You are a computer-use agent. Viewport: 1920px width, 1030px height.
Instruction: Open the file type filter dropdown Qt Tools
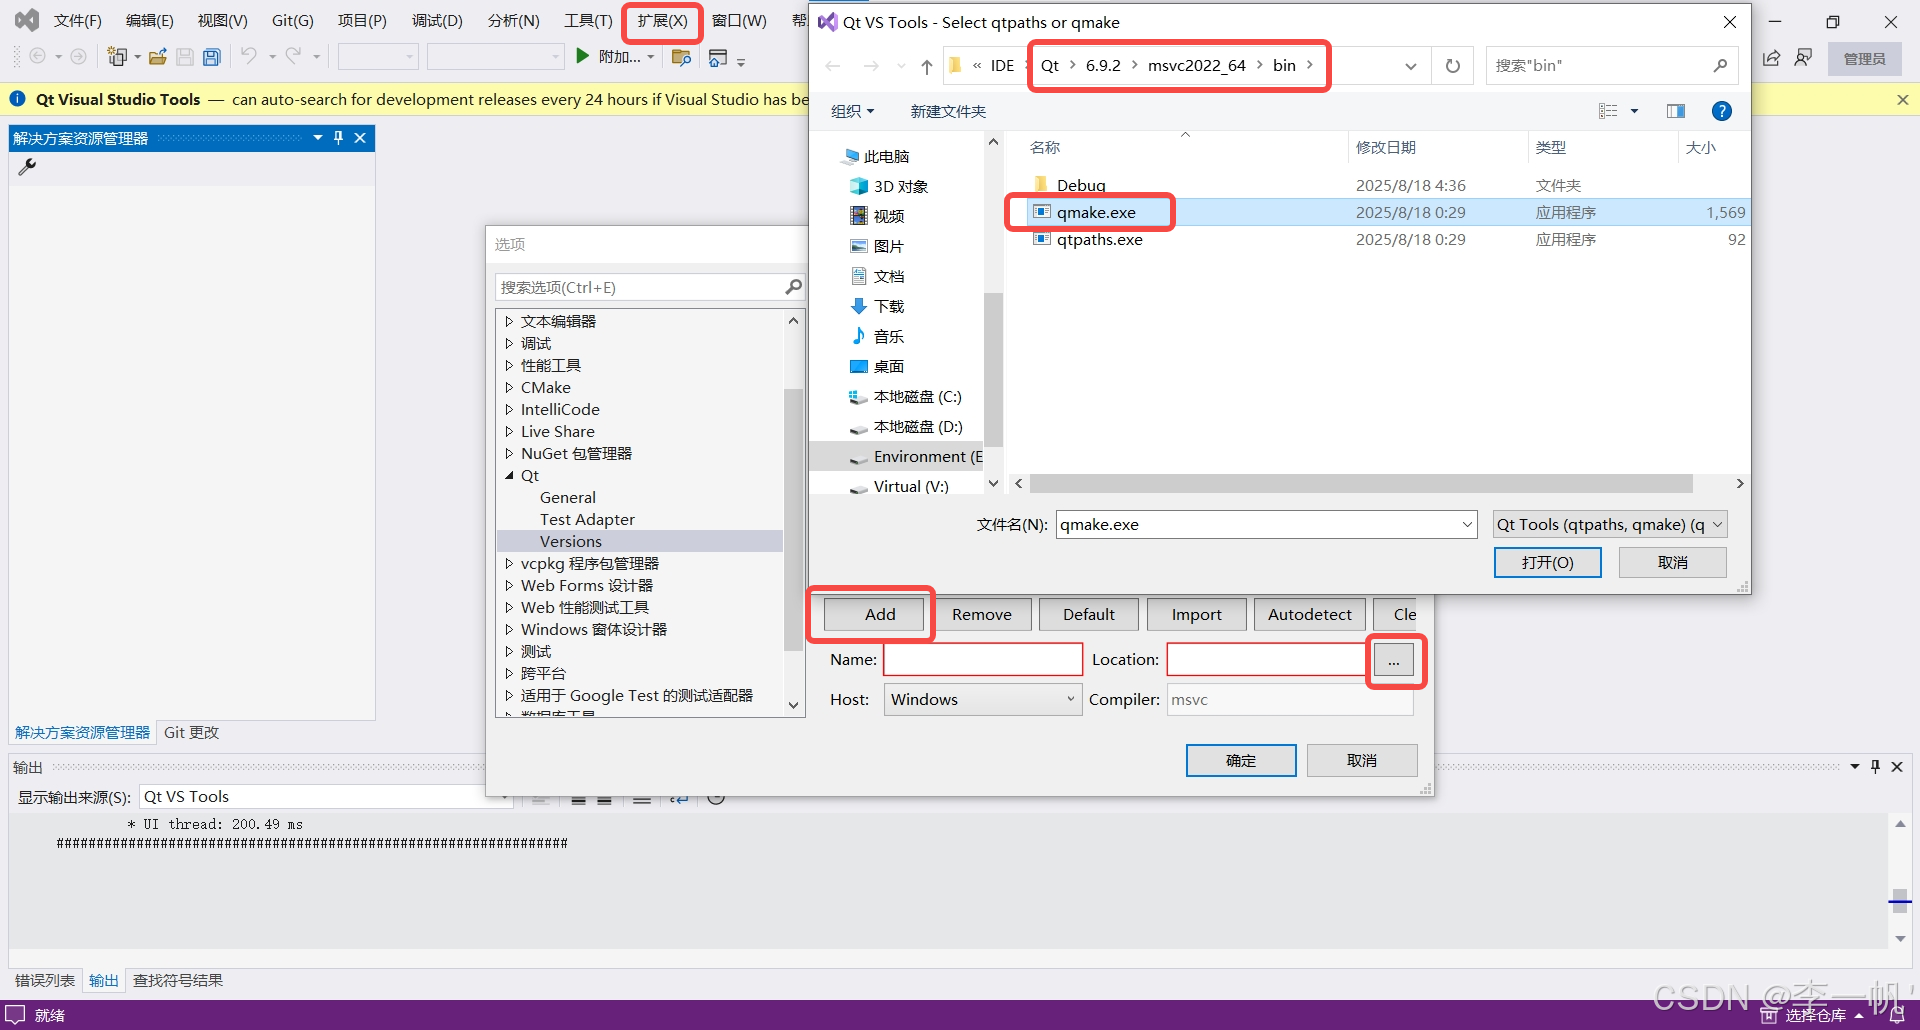1609,524
